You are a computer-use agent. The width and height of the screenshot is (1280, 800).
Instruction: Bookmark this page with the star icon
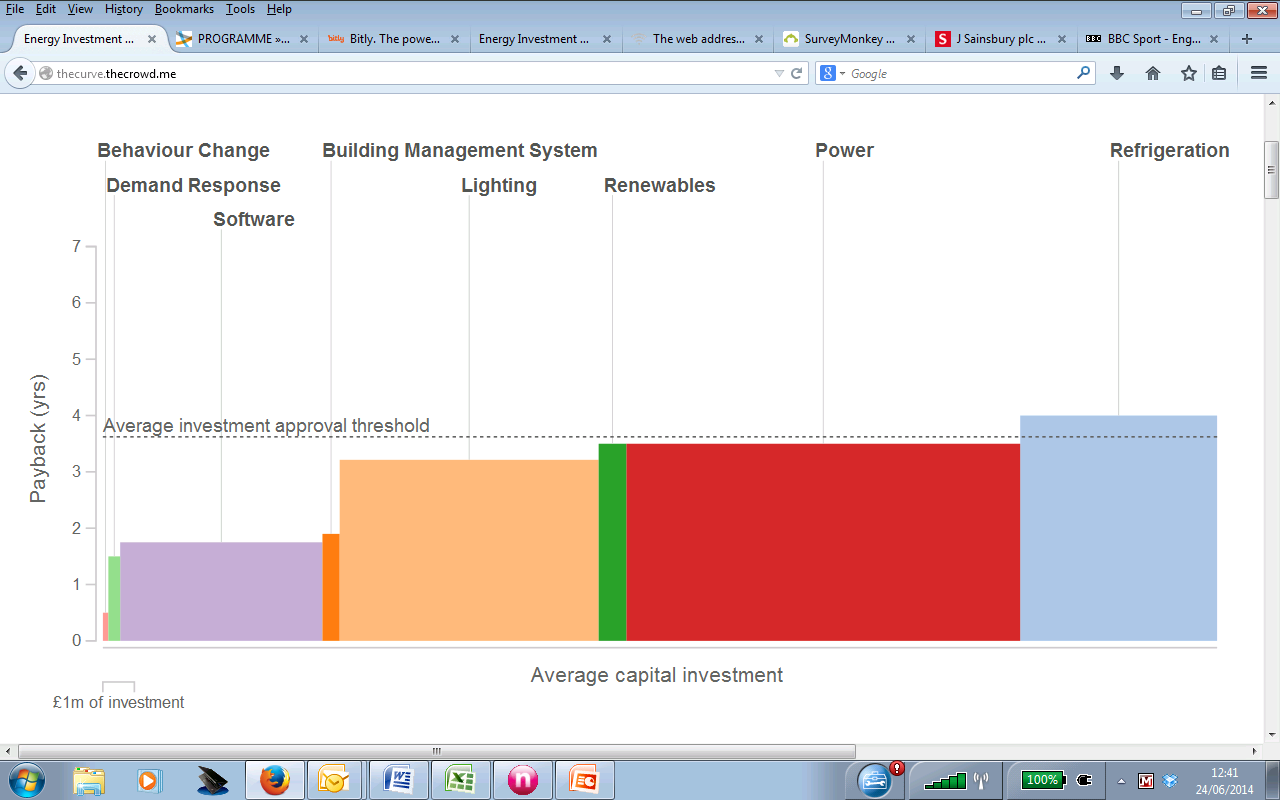click(x=1188, y=73)
